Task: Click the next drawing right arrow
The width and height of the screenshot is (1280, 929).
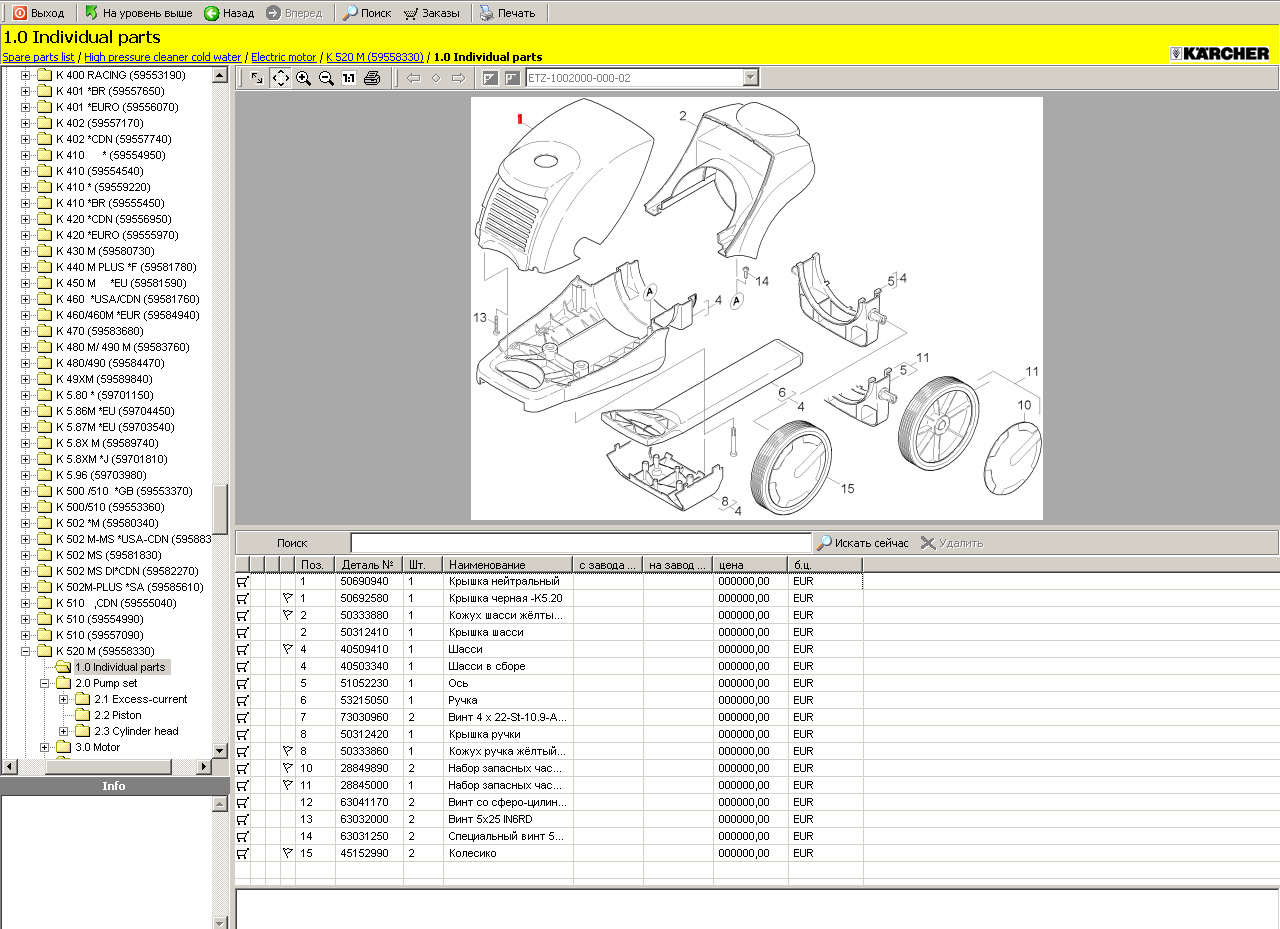Action: [458, 78]
